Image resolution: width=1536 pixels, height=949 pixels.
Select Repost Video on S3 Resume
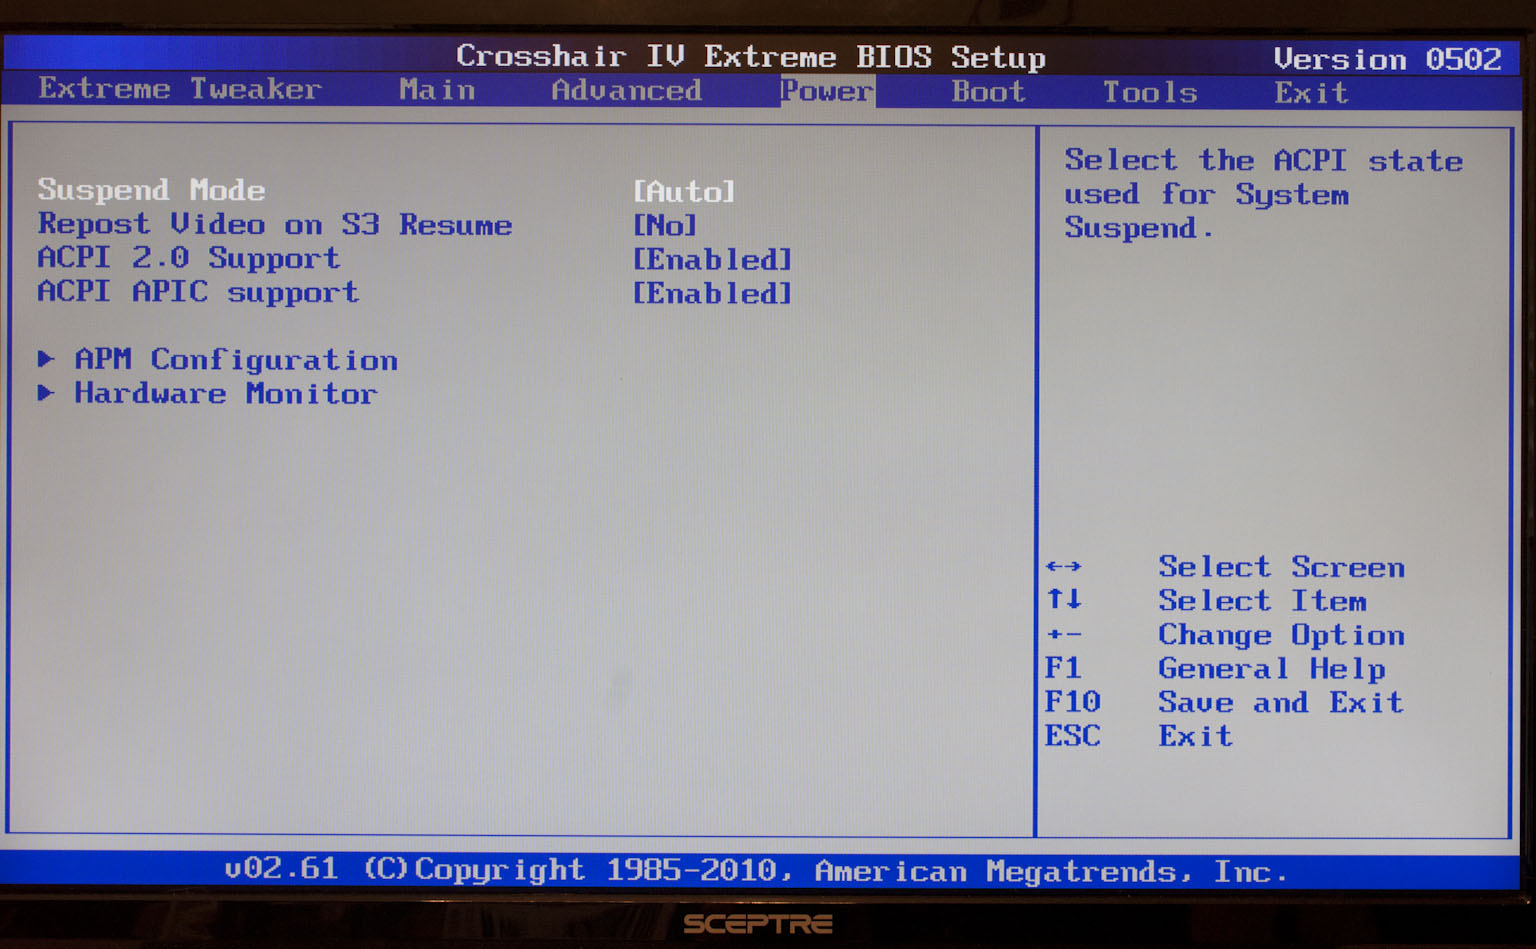(x=275, y=224)
